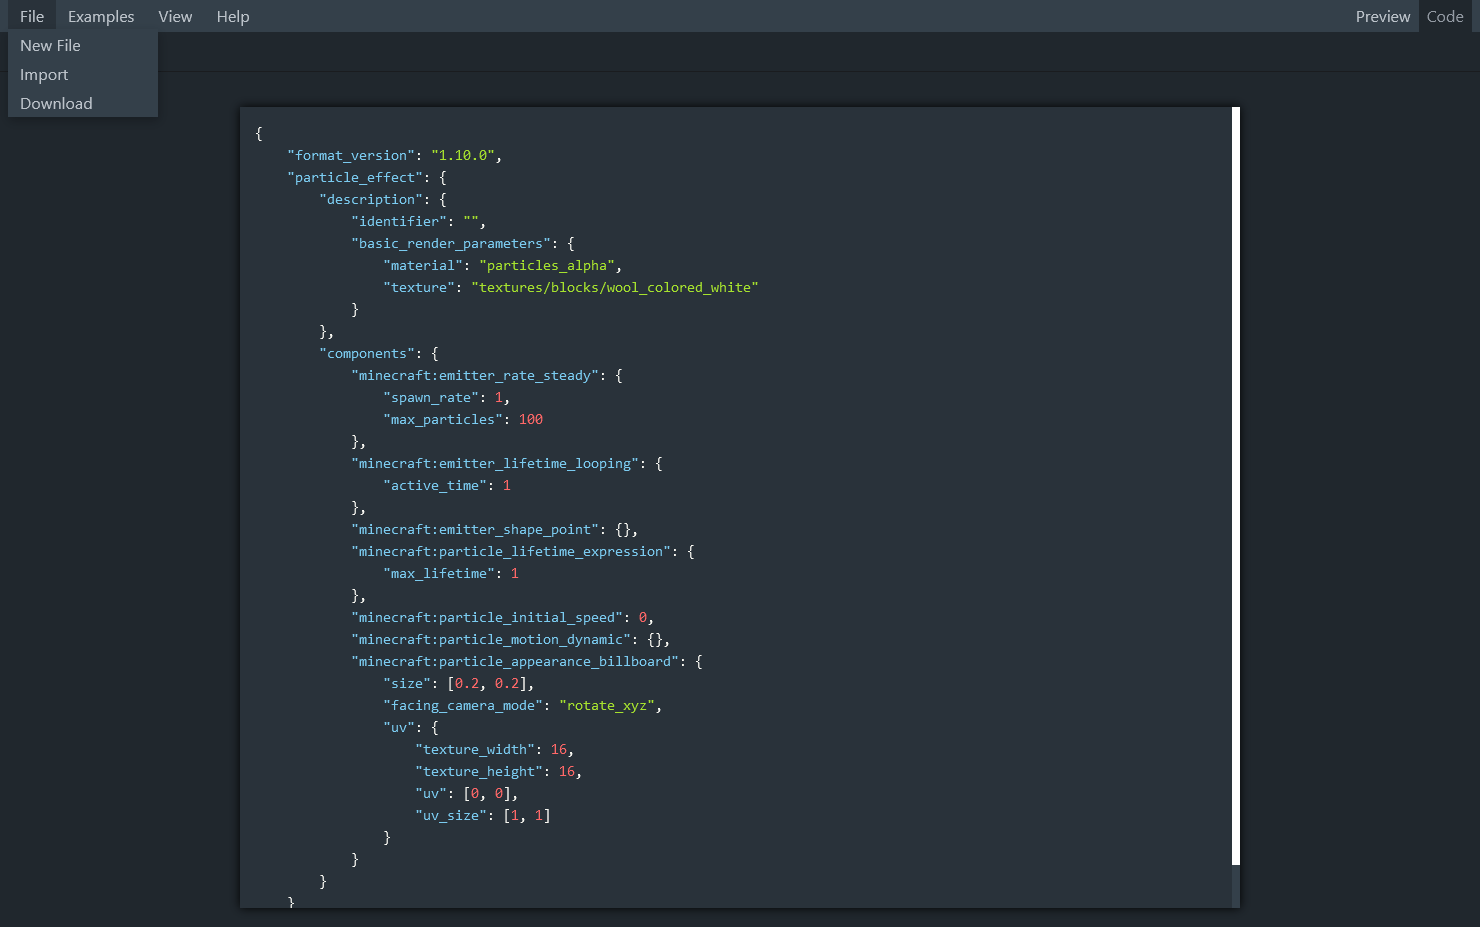Open the Help menu

tap(233, 16)
